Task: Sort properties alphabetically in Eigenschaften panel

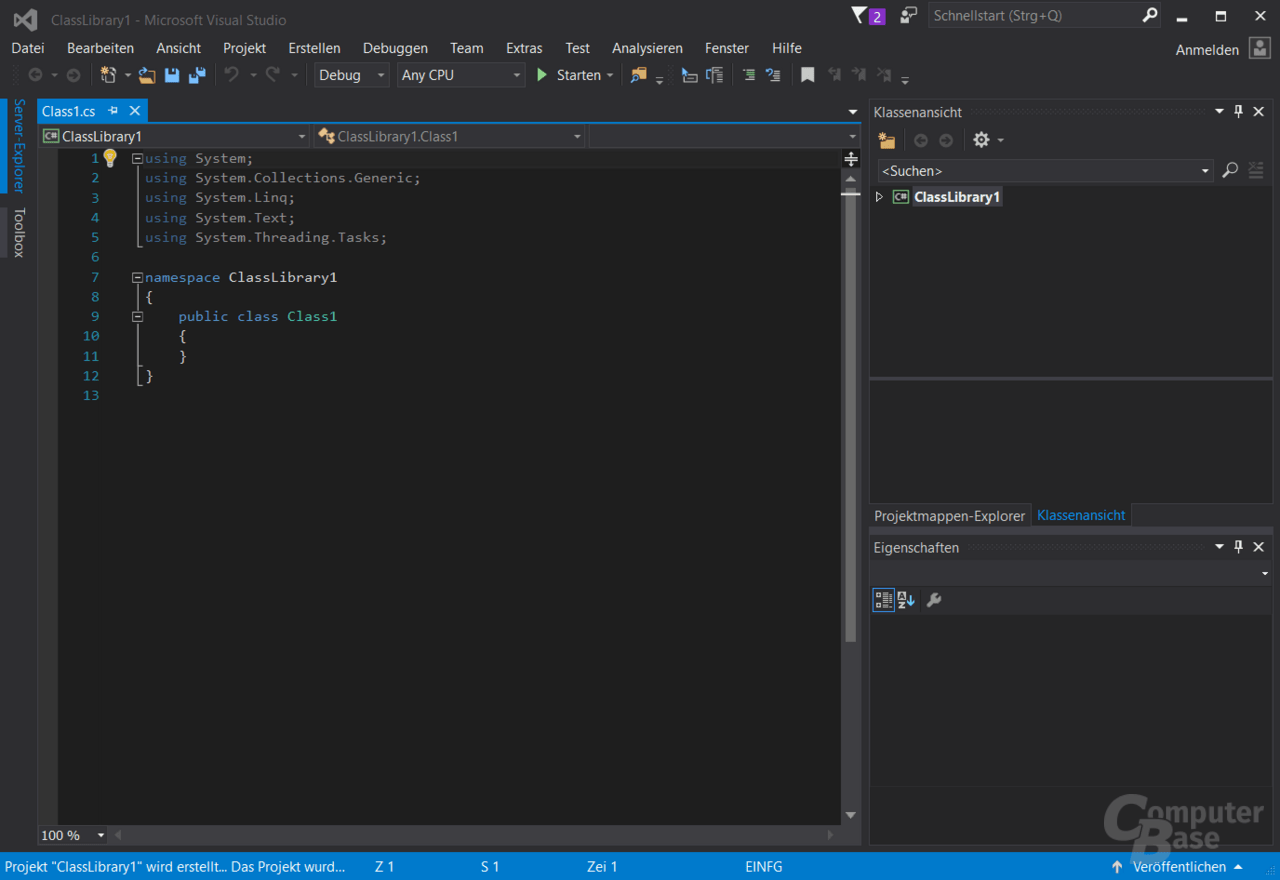Action: [905, 599]
